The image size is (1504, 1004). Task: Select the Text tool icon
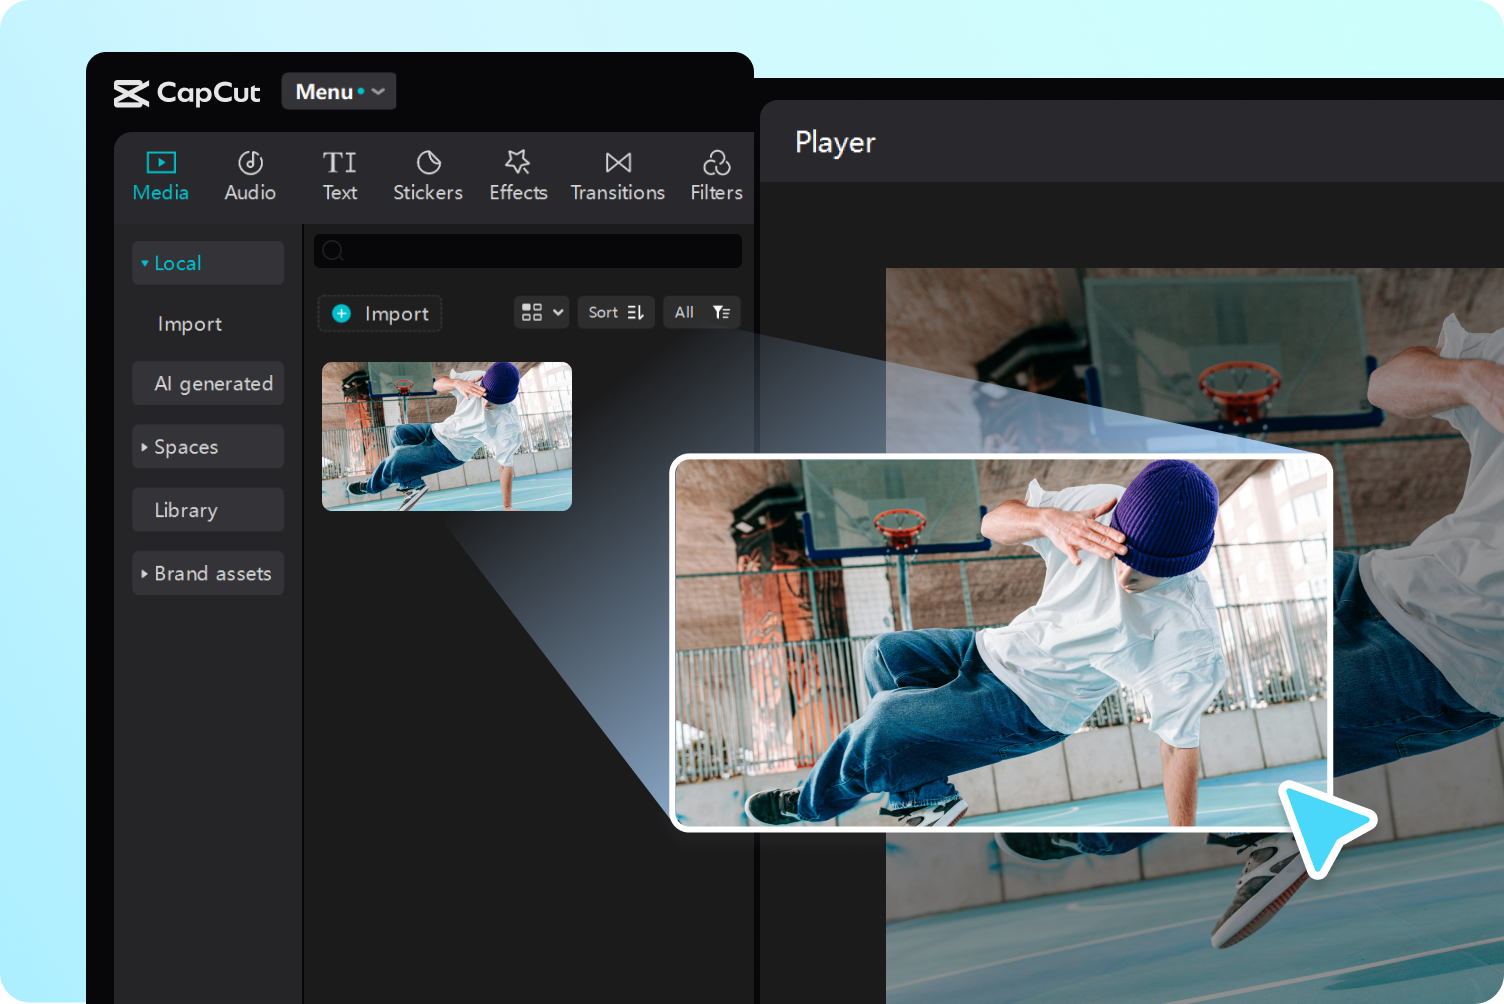coord(339,163)
